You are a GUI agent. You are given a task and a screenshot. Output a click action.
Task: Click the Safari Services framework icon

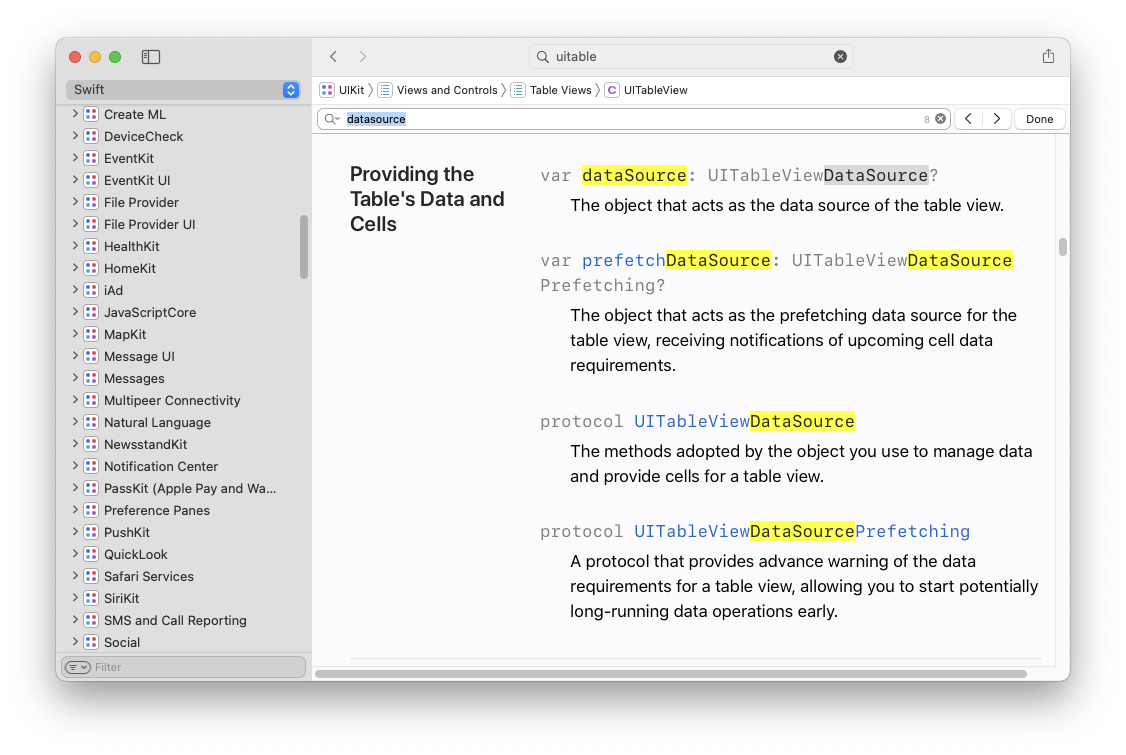(x=91, y=576)
